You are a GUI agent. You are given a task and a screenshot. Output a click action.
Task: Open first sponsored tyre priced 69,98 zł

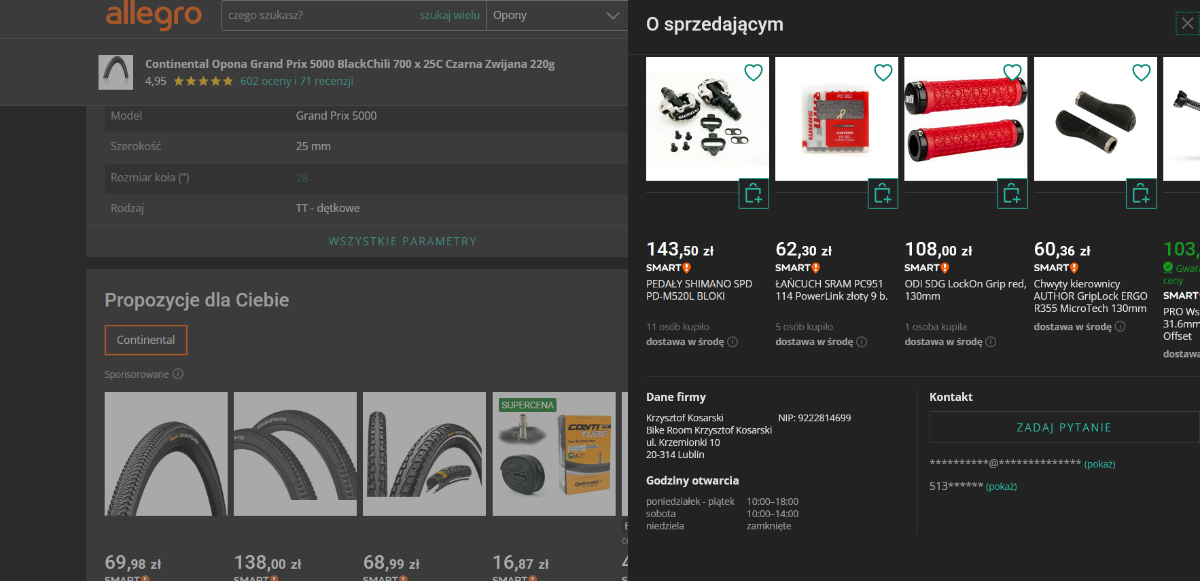click(166, 454)
